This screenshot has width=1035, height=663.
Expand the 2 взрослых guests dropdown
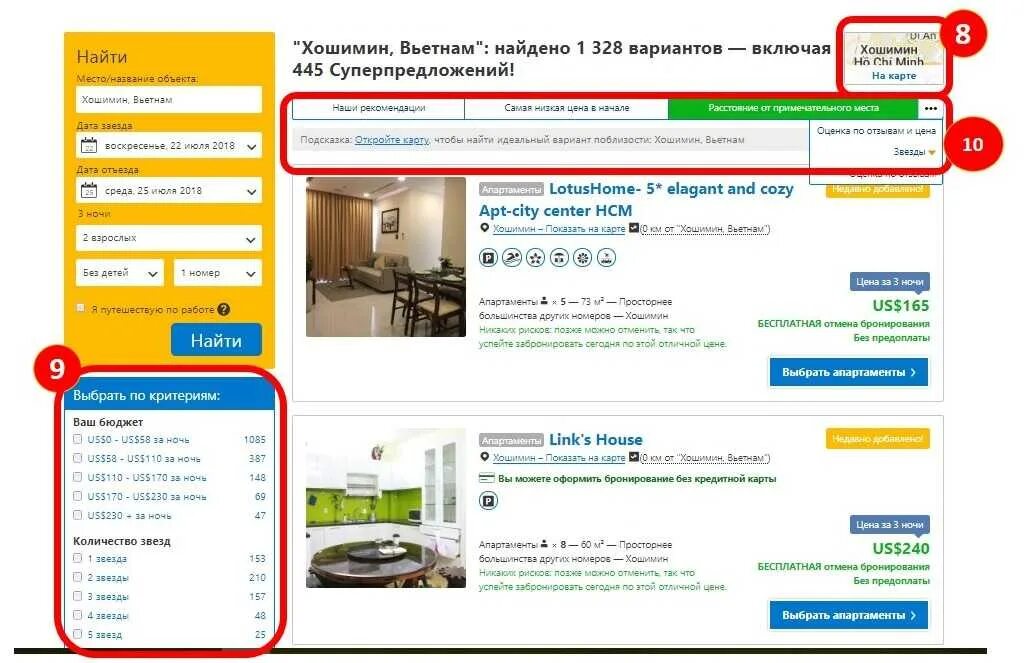point(169,238)
